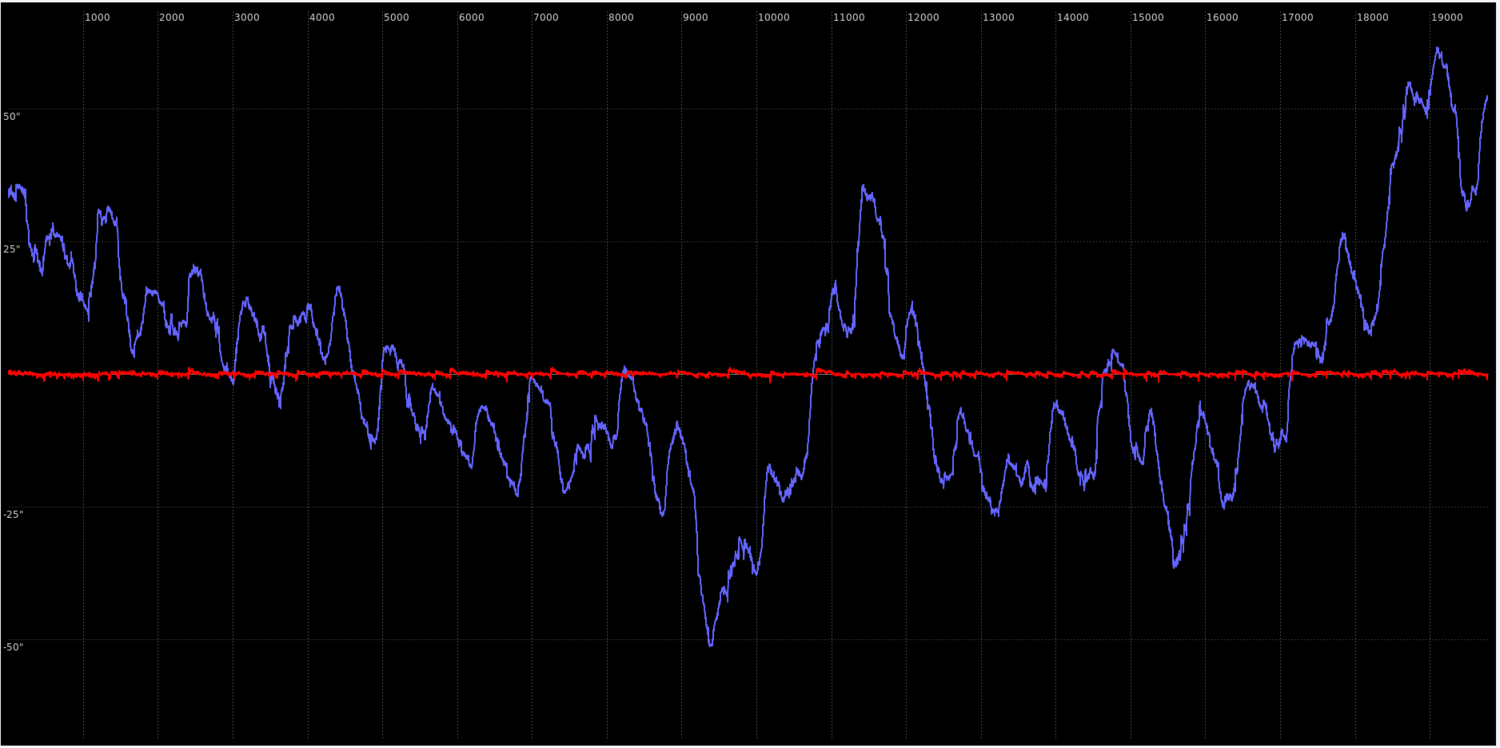Click the 5000 x-axis label

(x=397, y=18)
